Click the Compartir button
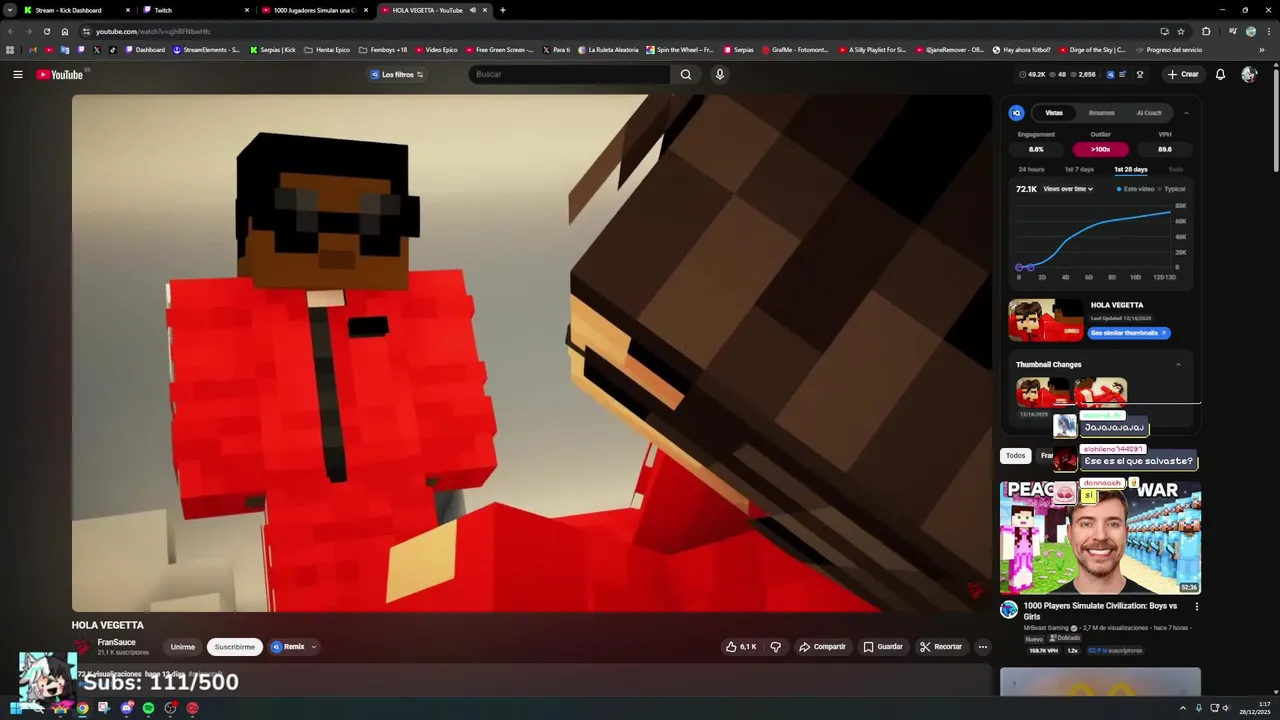The height and width of the screenshot is (720, 1280). 822,647
